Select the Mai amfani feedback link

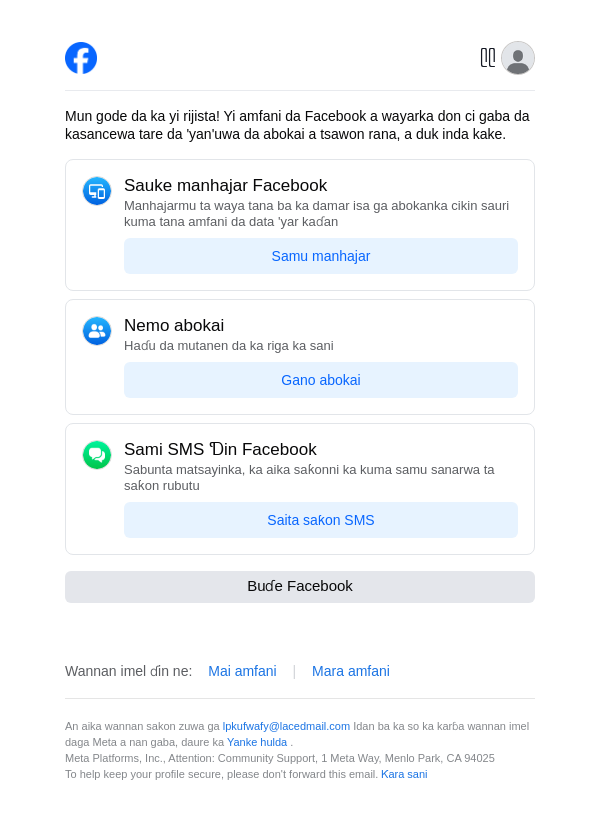(x=242, y=671)
